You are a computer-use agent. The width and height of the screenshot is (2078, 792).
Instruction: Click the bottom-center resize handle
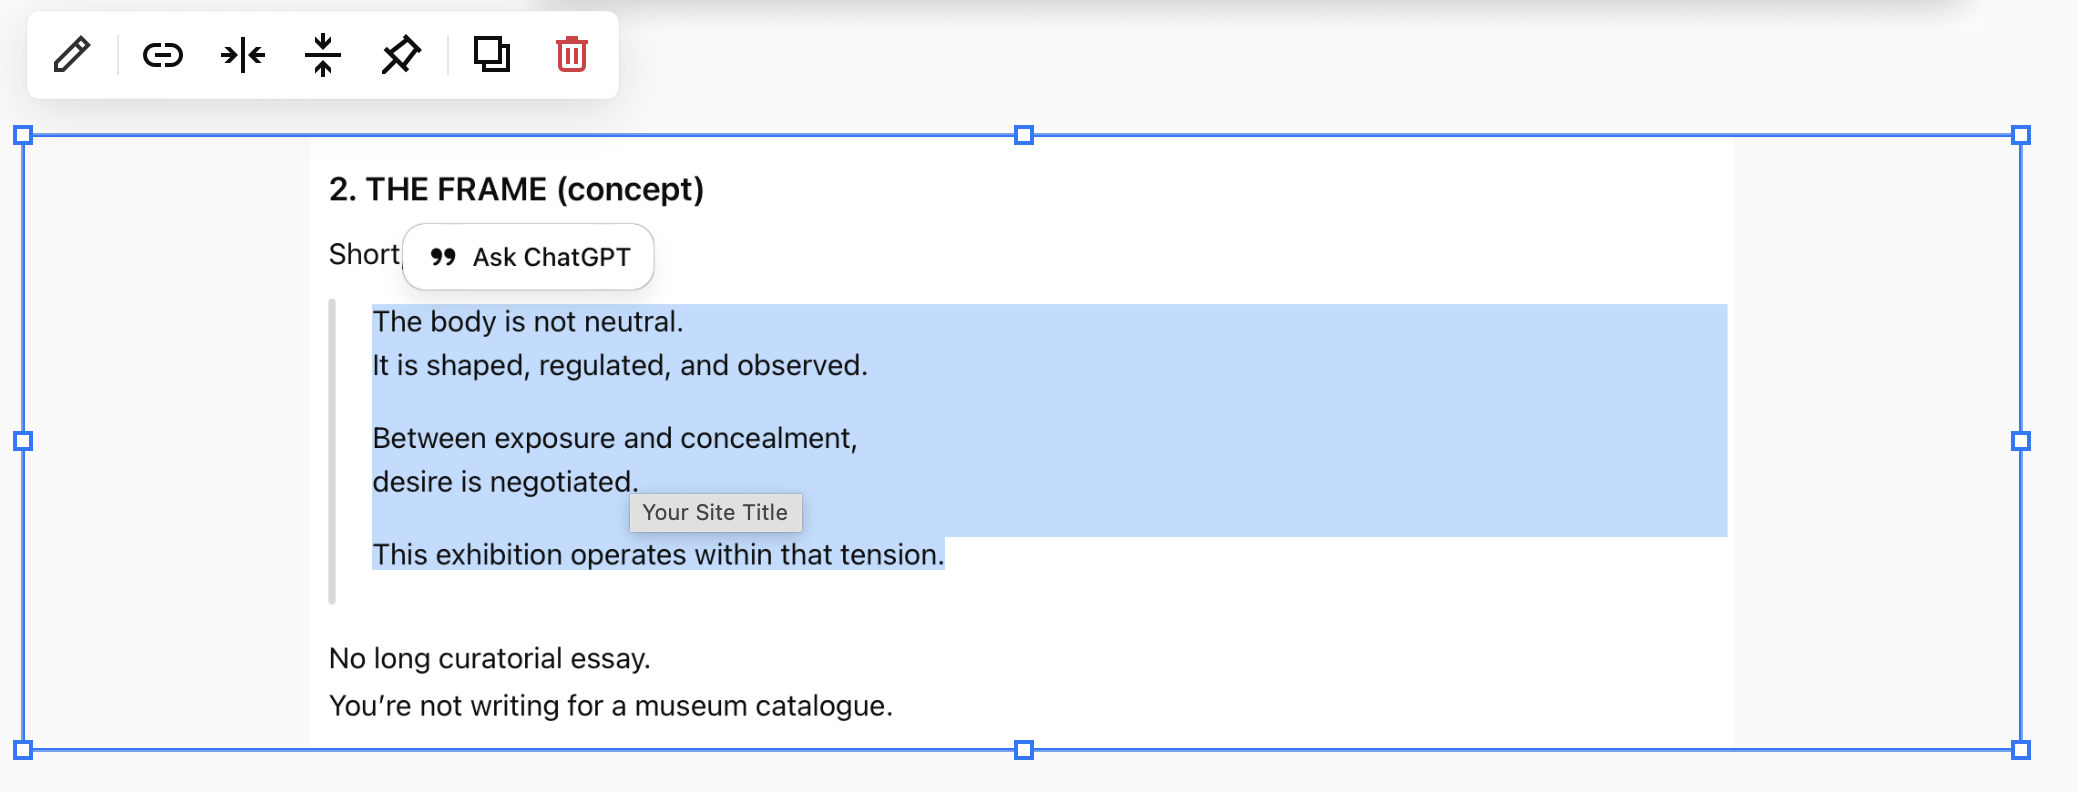pyautogui.click(x=1023, y=750)
